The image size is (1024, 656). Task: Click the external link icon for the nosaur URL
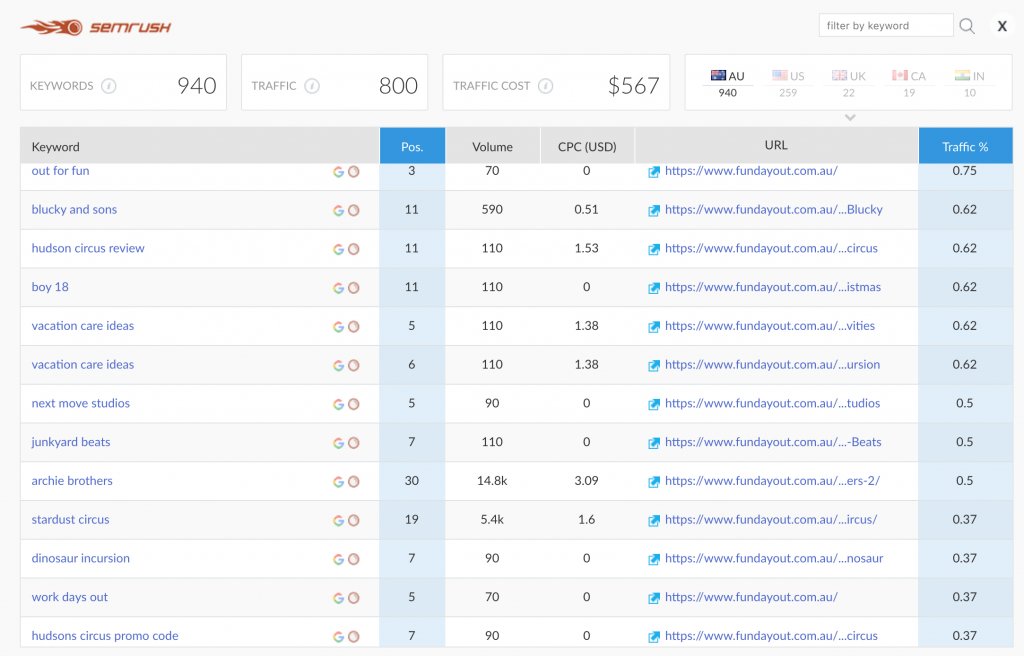pos(654,559)
